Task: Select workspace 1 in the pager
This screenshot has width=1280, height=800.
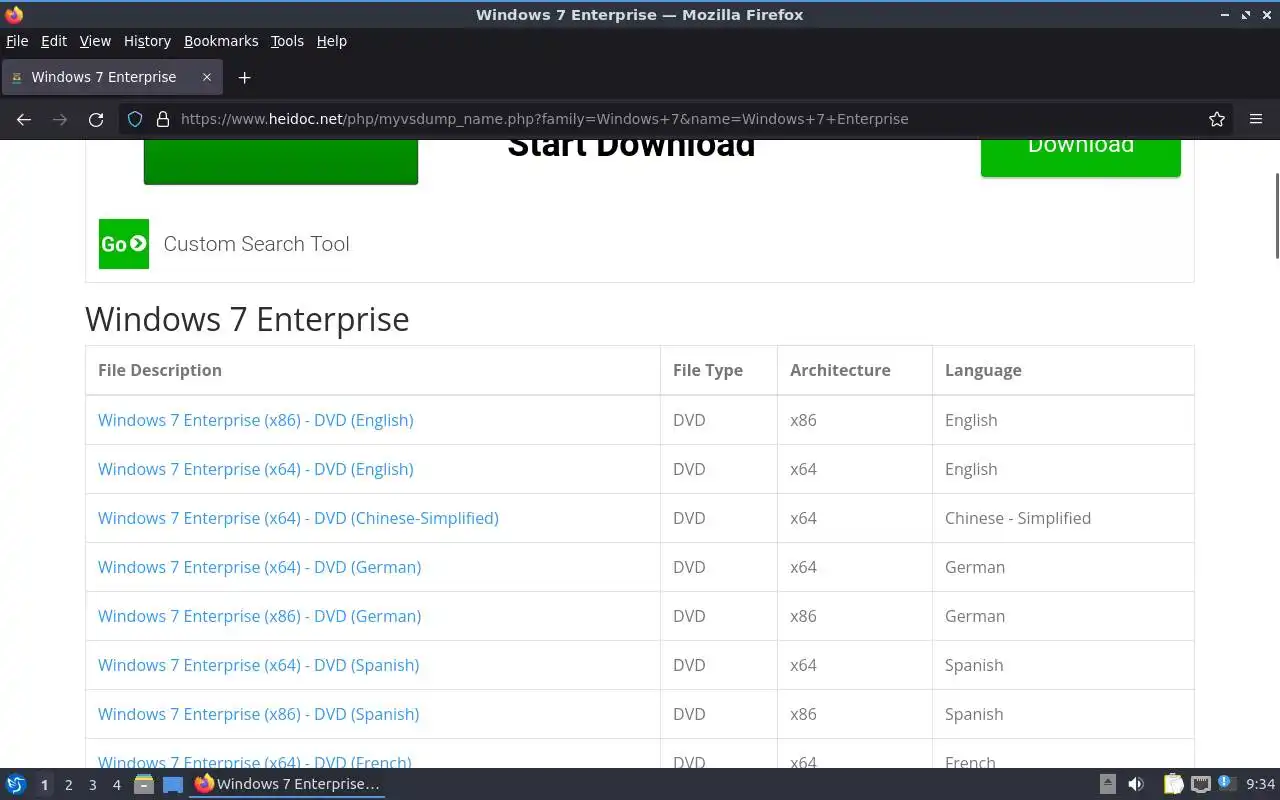Action: tap(44, 785)
